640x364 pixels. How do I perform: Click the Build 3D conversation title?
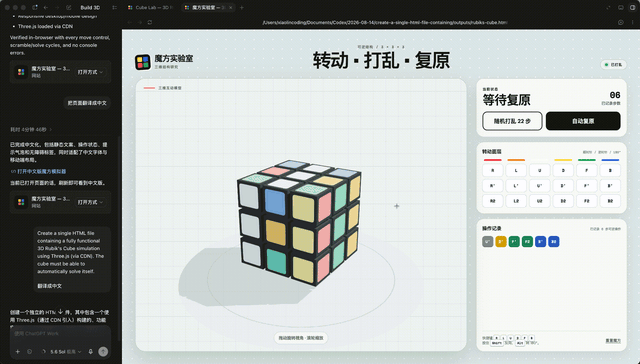[x=90, y=7]
